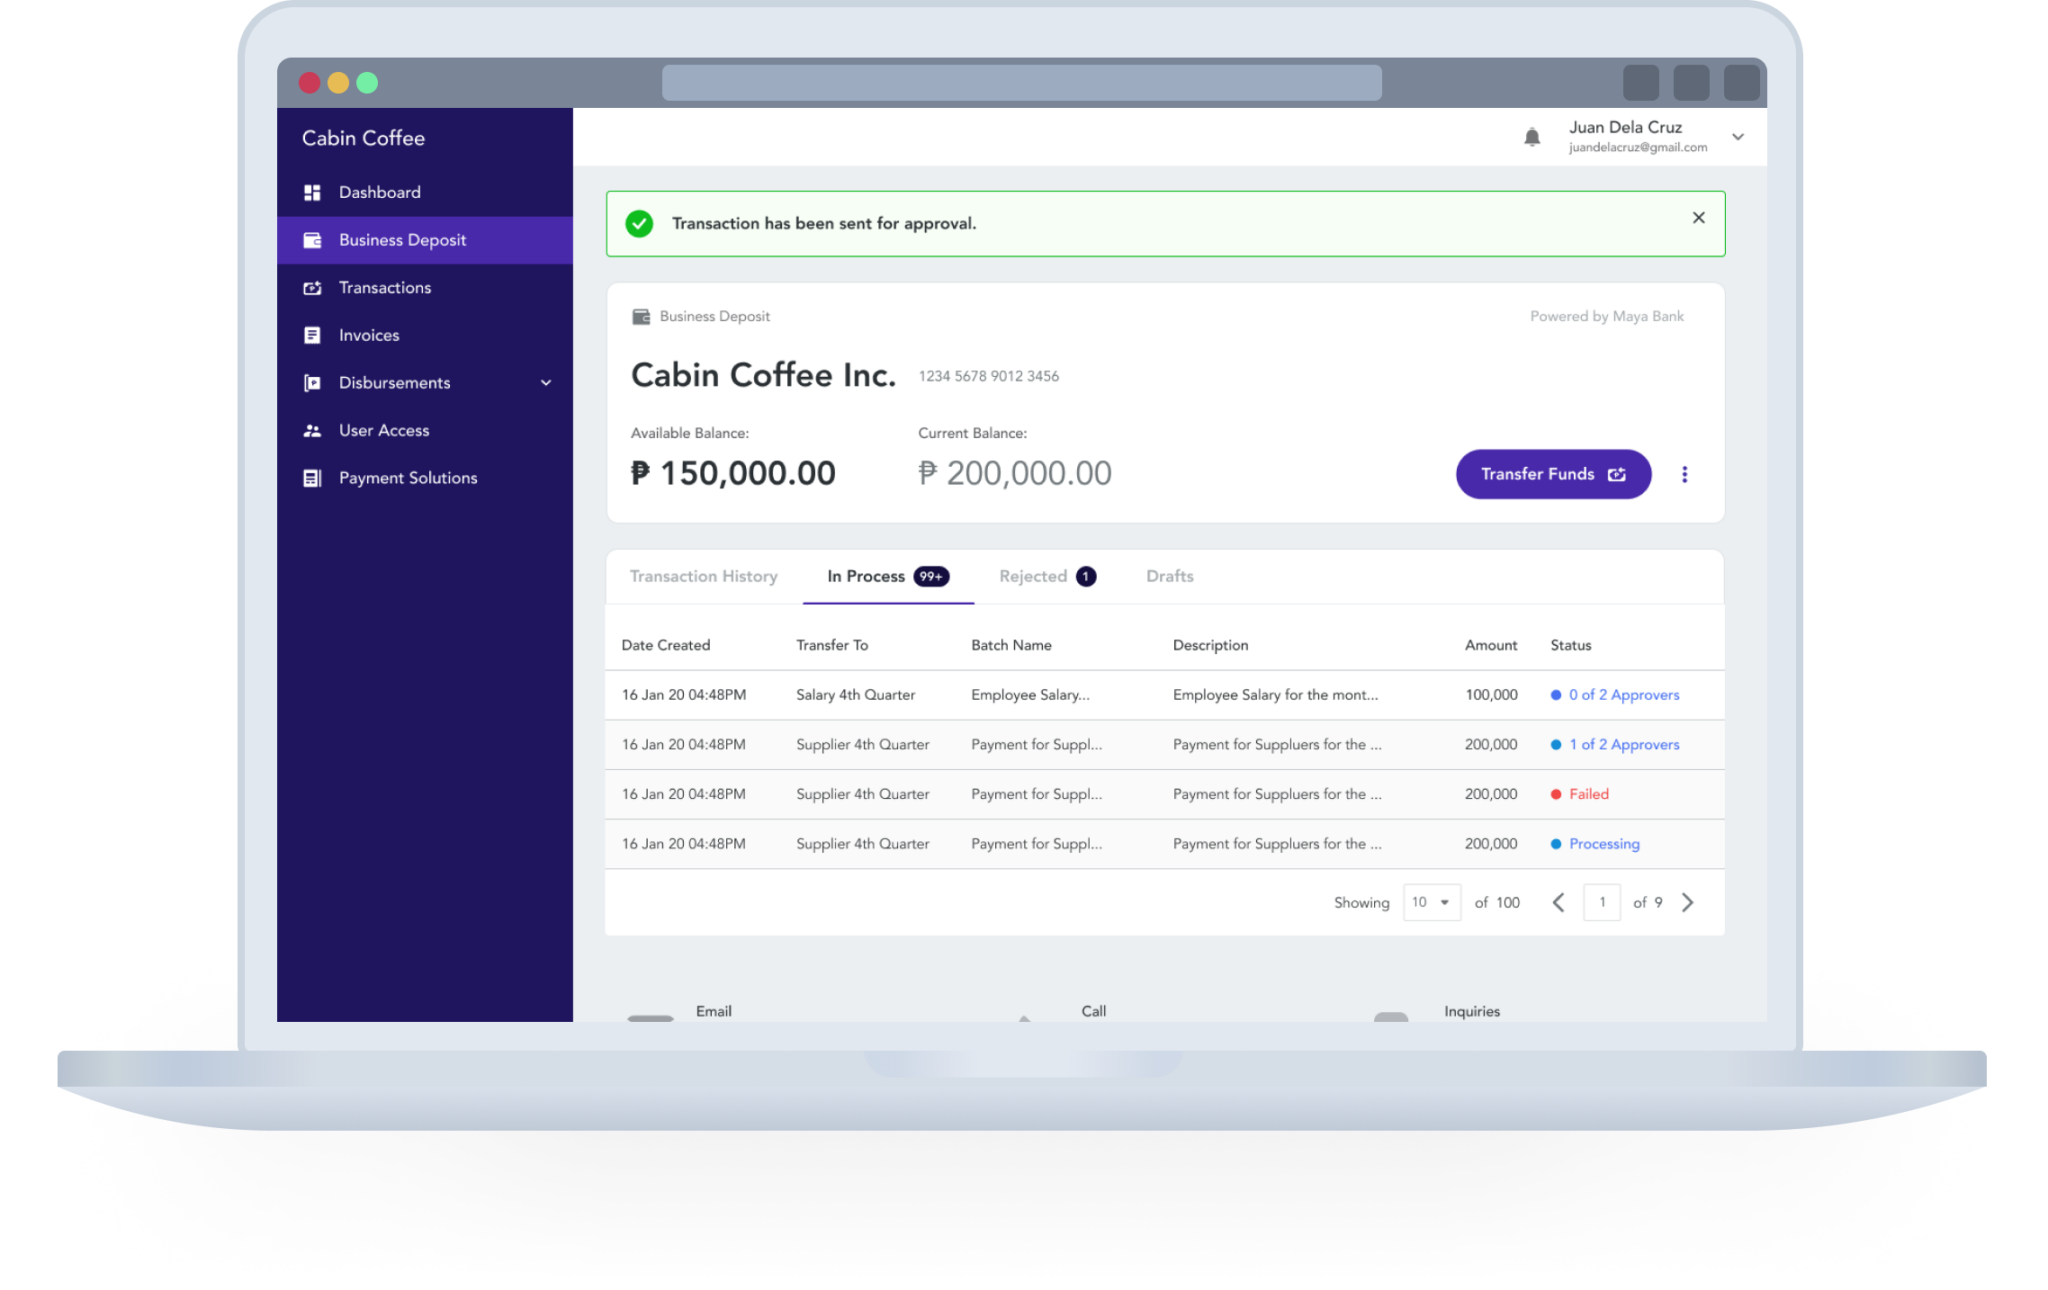Click the Transfer Funds button

click(x=1553, y=474)
